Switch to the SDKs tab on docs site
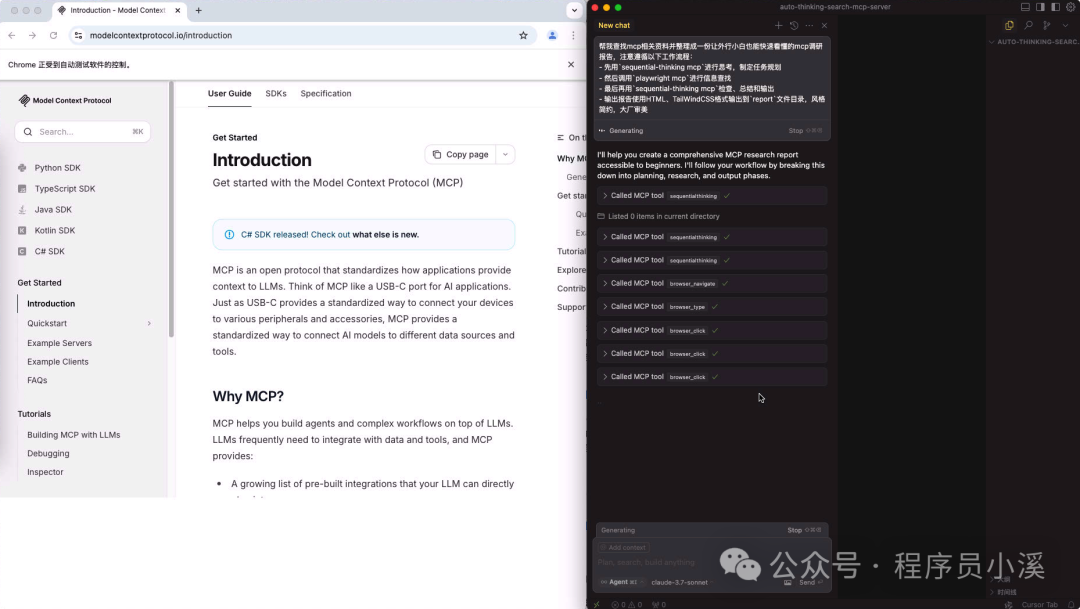1080x609 pixels. click(276, 93)
